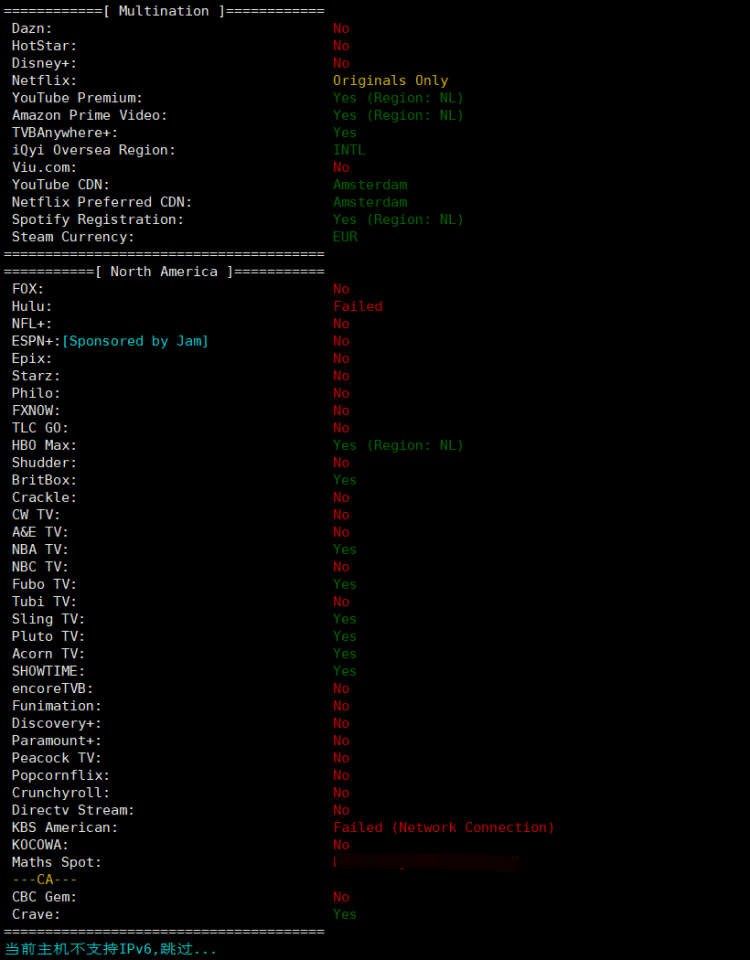Click the Hulu 'Failed' status
750x960 pixels.
(357, 307)
